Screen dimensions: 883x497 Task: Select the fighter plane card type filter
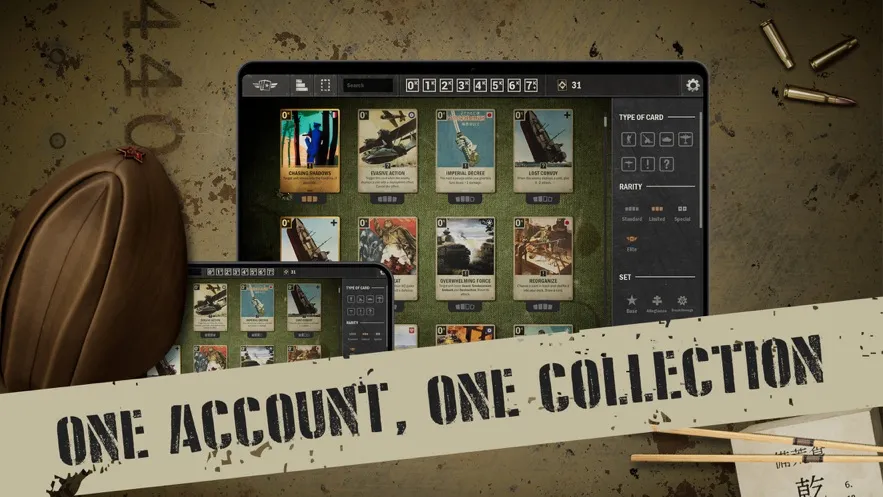[x=628, y=164]
